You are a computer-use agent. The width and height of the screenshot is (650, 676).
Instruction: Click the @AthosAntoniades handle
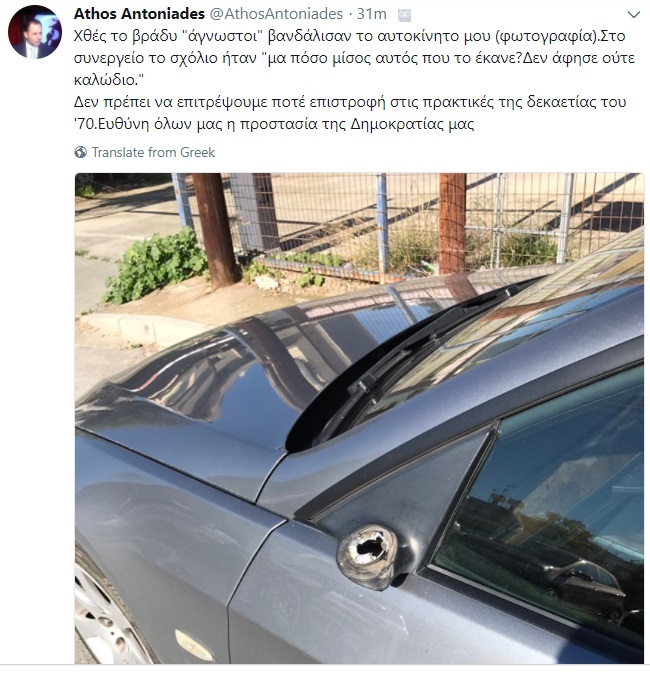point(276,14)
